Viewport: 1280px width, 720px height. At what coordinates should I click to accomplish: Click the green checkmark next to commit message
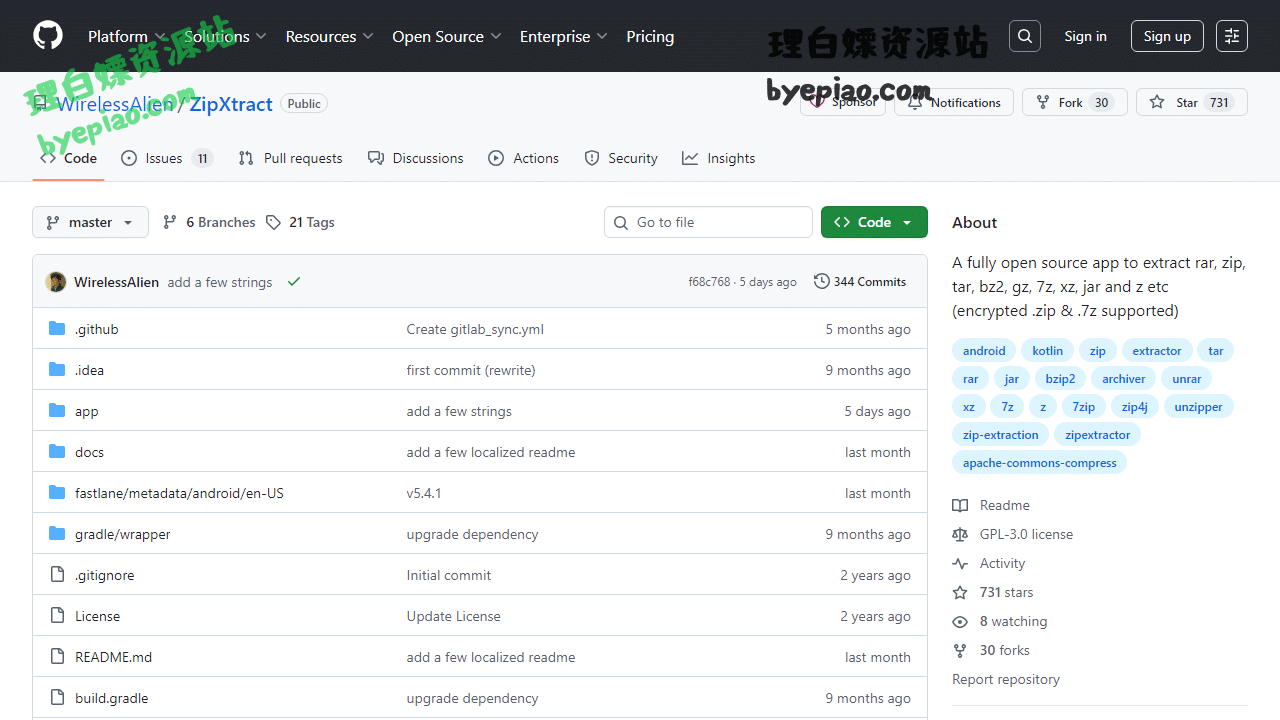coord(293,281)
